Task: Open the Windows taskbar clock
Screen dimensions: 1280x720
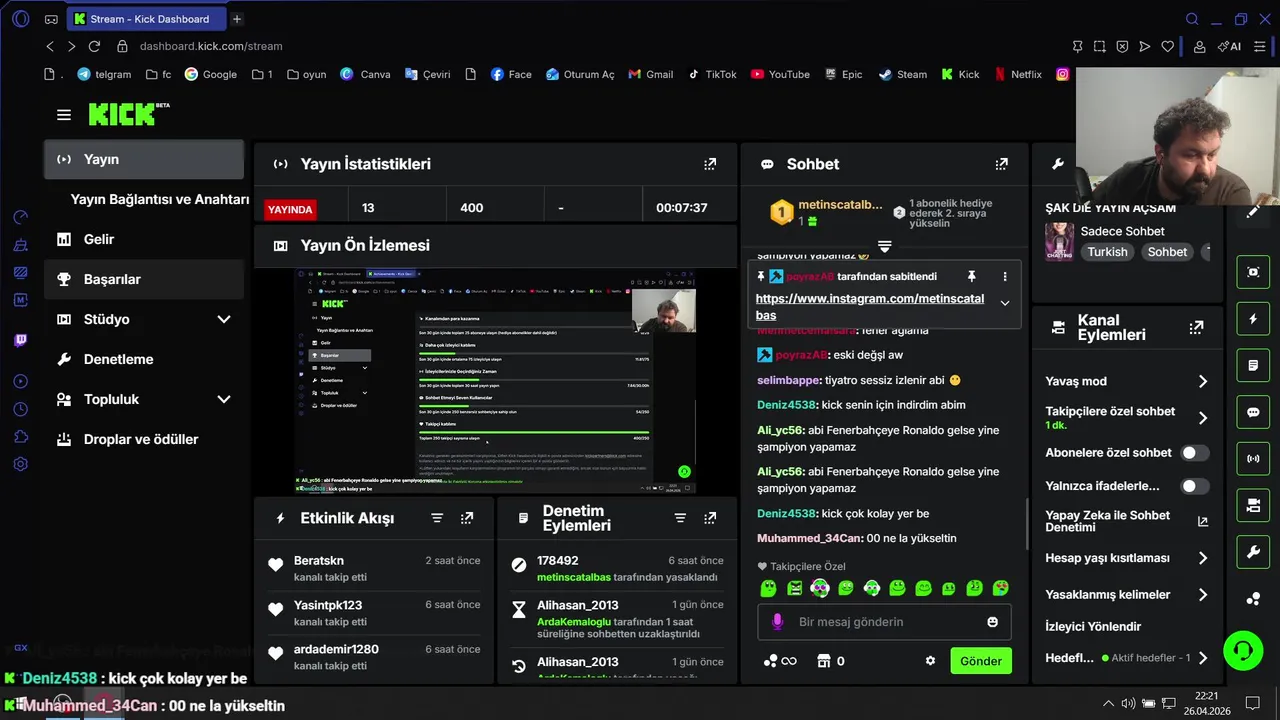Action: coord(1206,703)
